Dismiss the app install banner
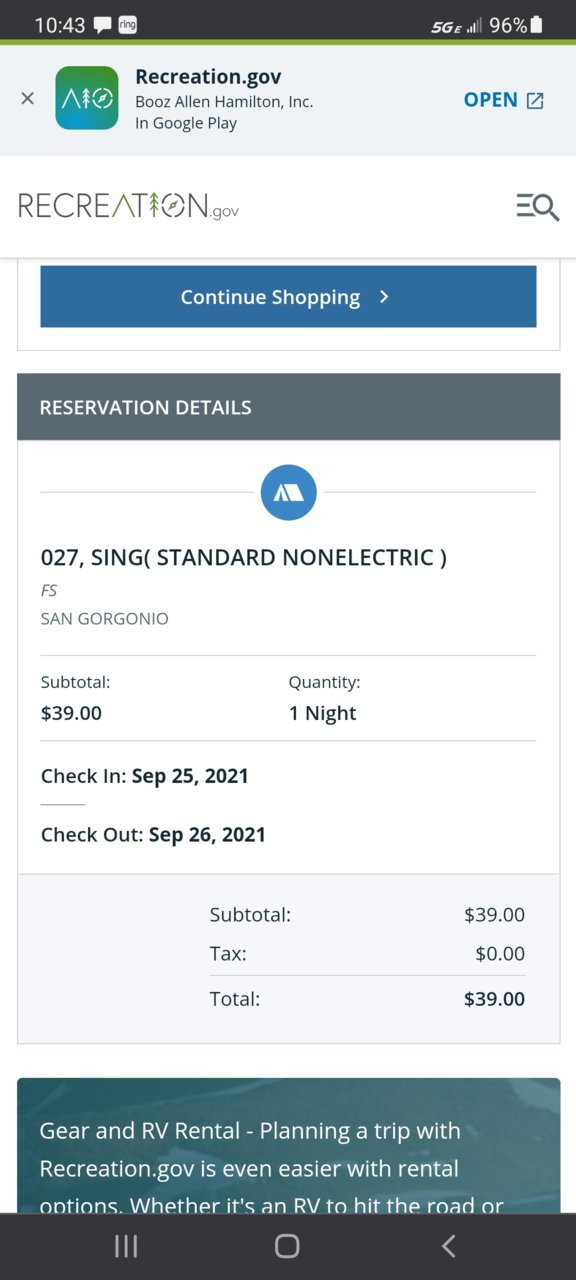 click(27, 99)
